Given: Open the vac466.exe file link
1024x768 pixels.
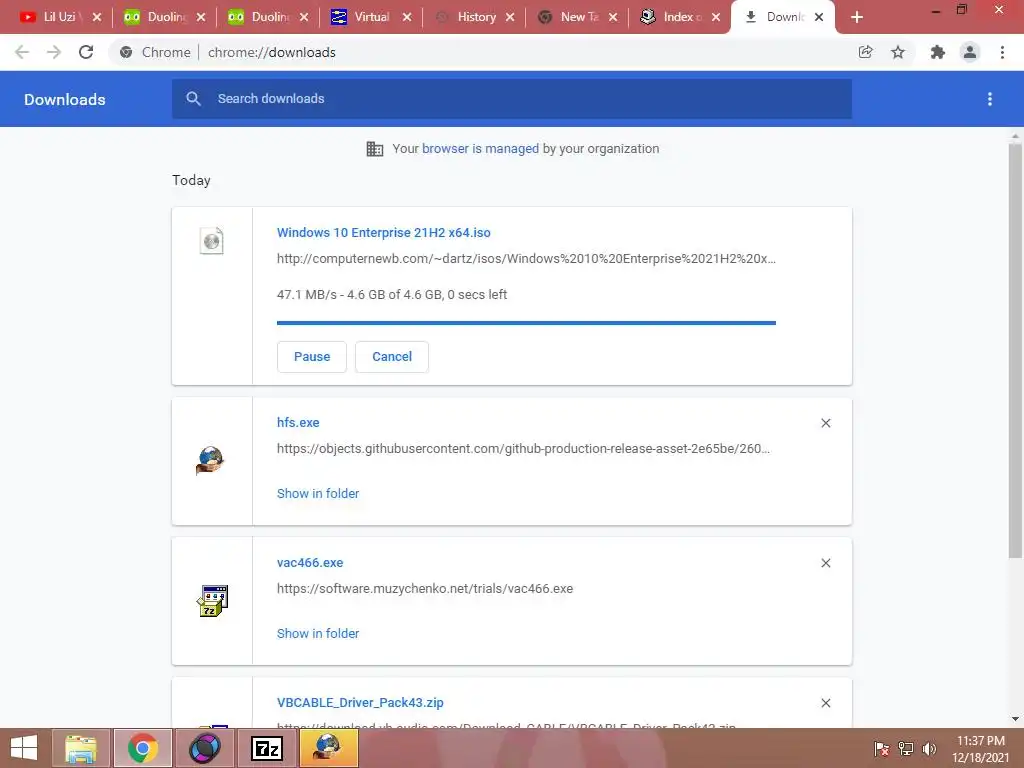Looking at the screenshot, I should tap(310, 562).
